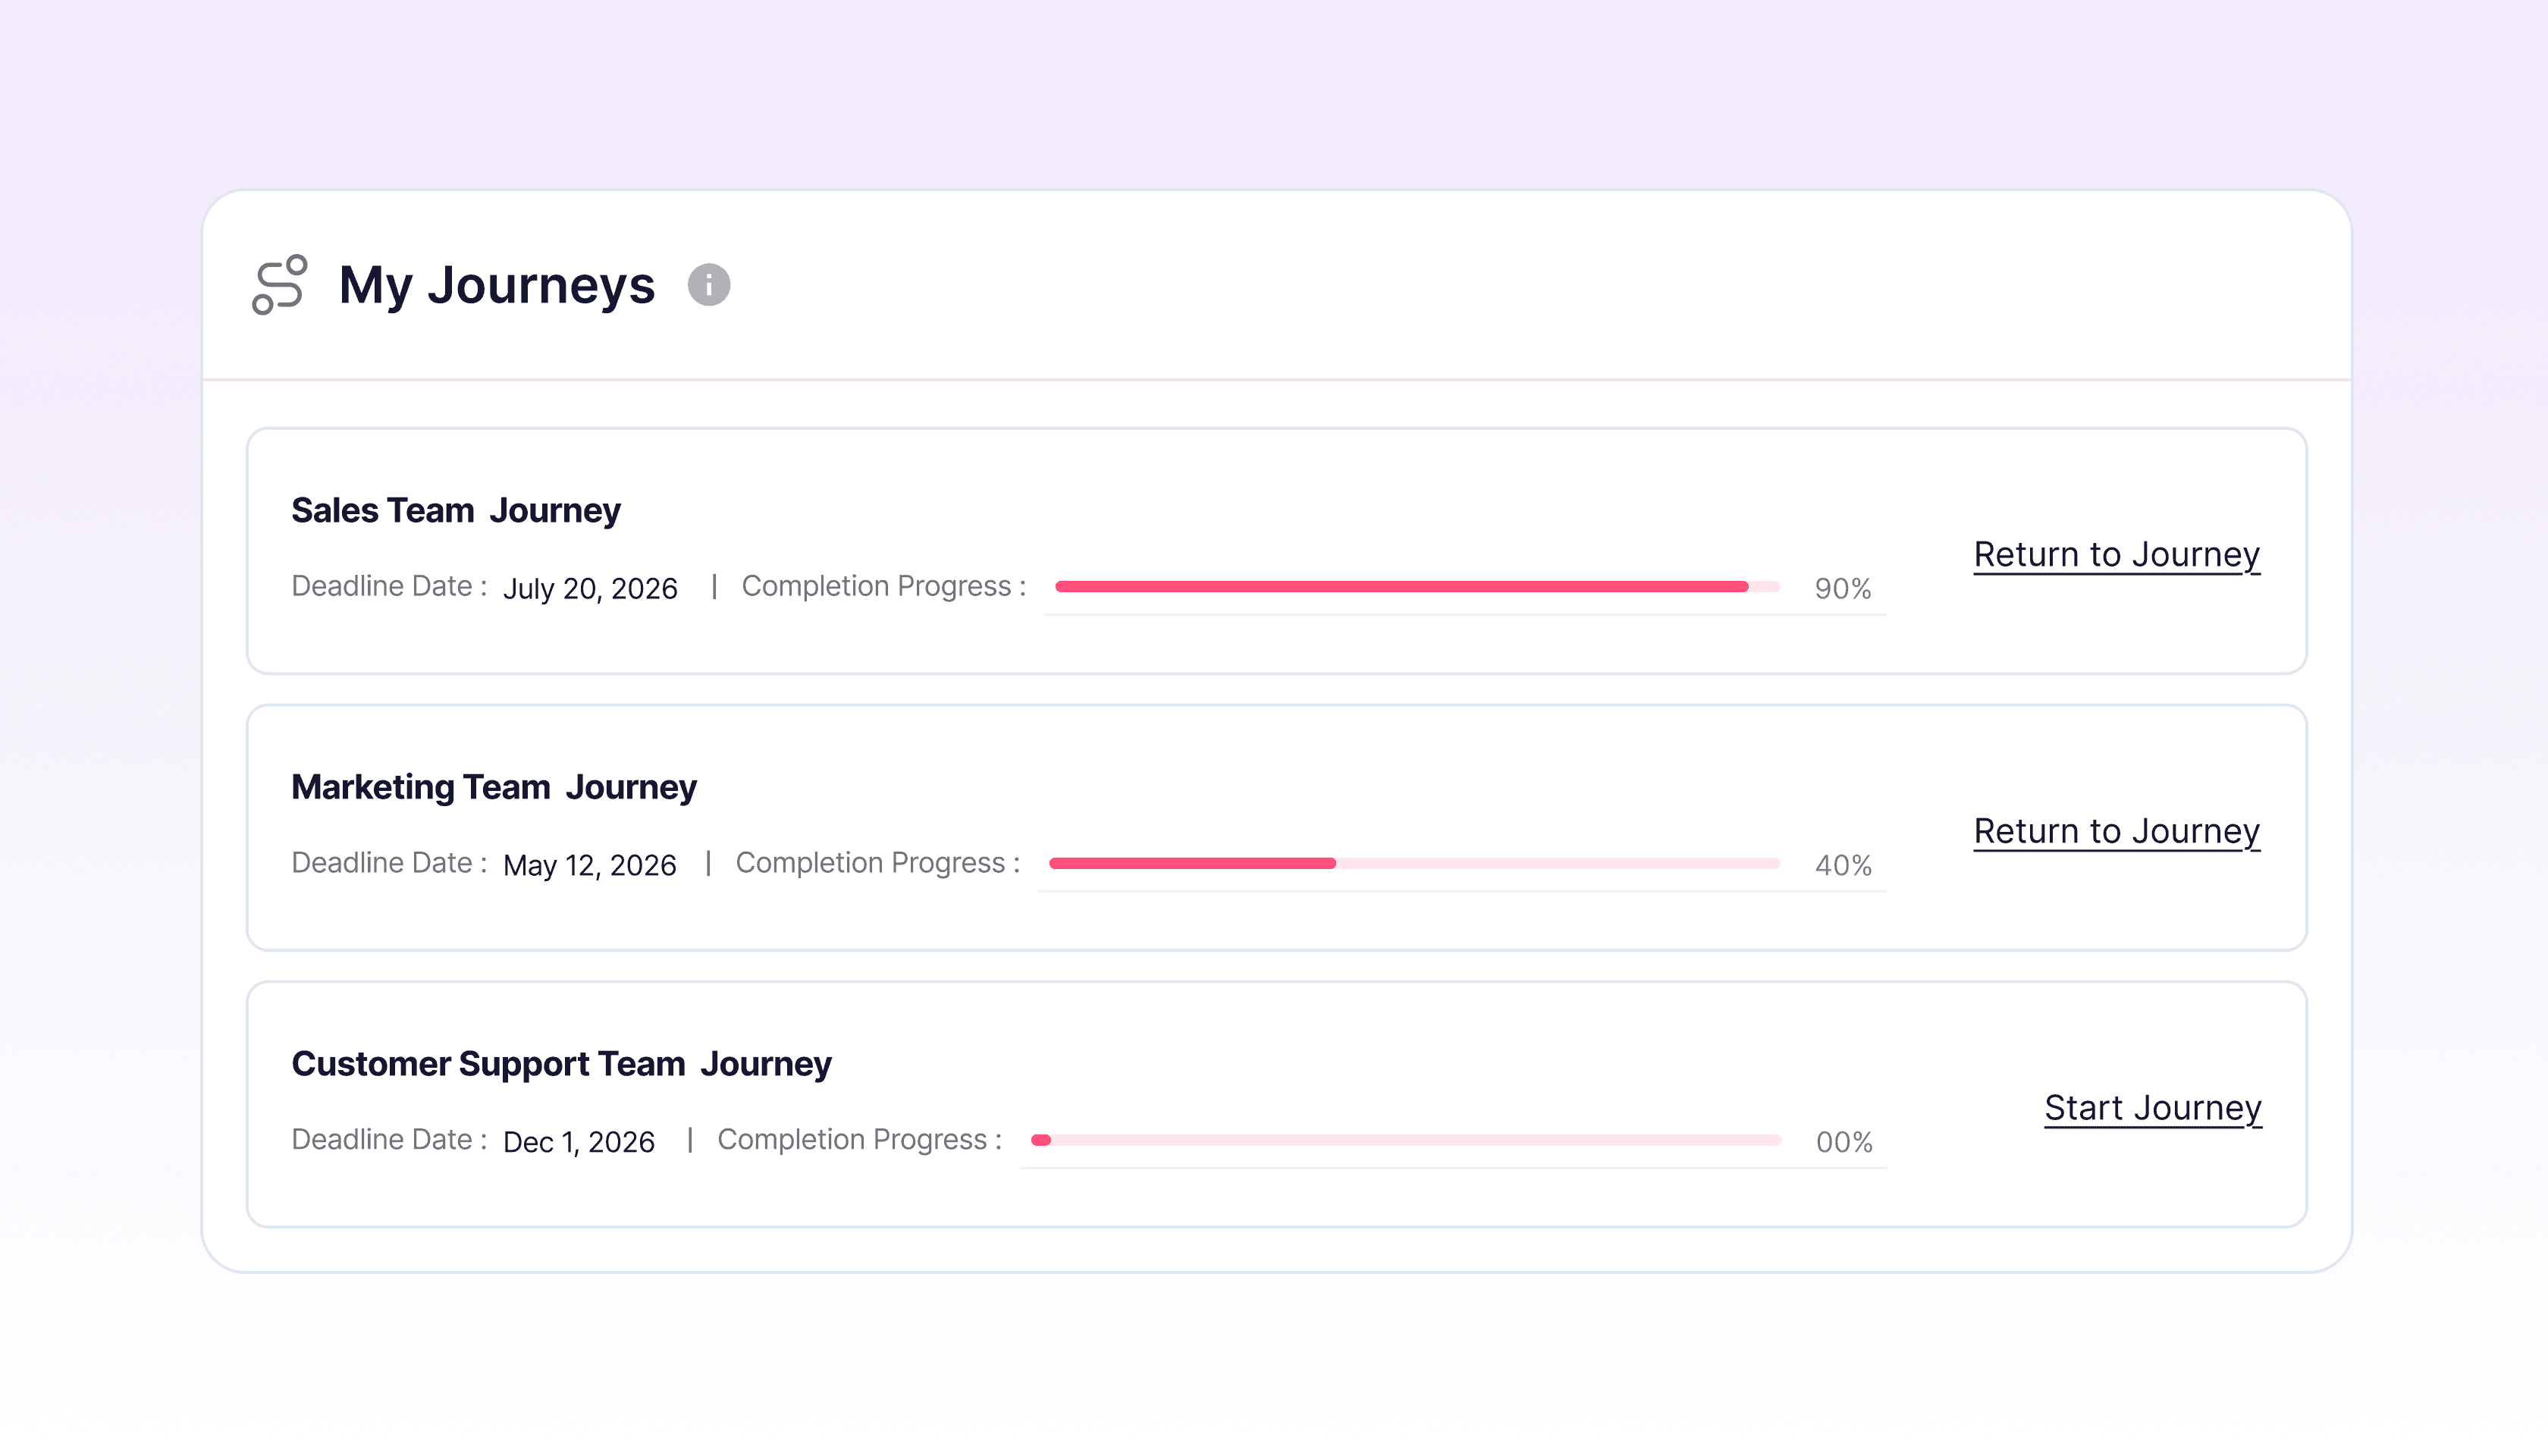2548x1456 pixels.
Task: Click the Marketing Team progress bar
Action: 1414,863
